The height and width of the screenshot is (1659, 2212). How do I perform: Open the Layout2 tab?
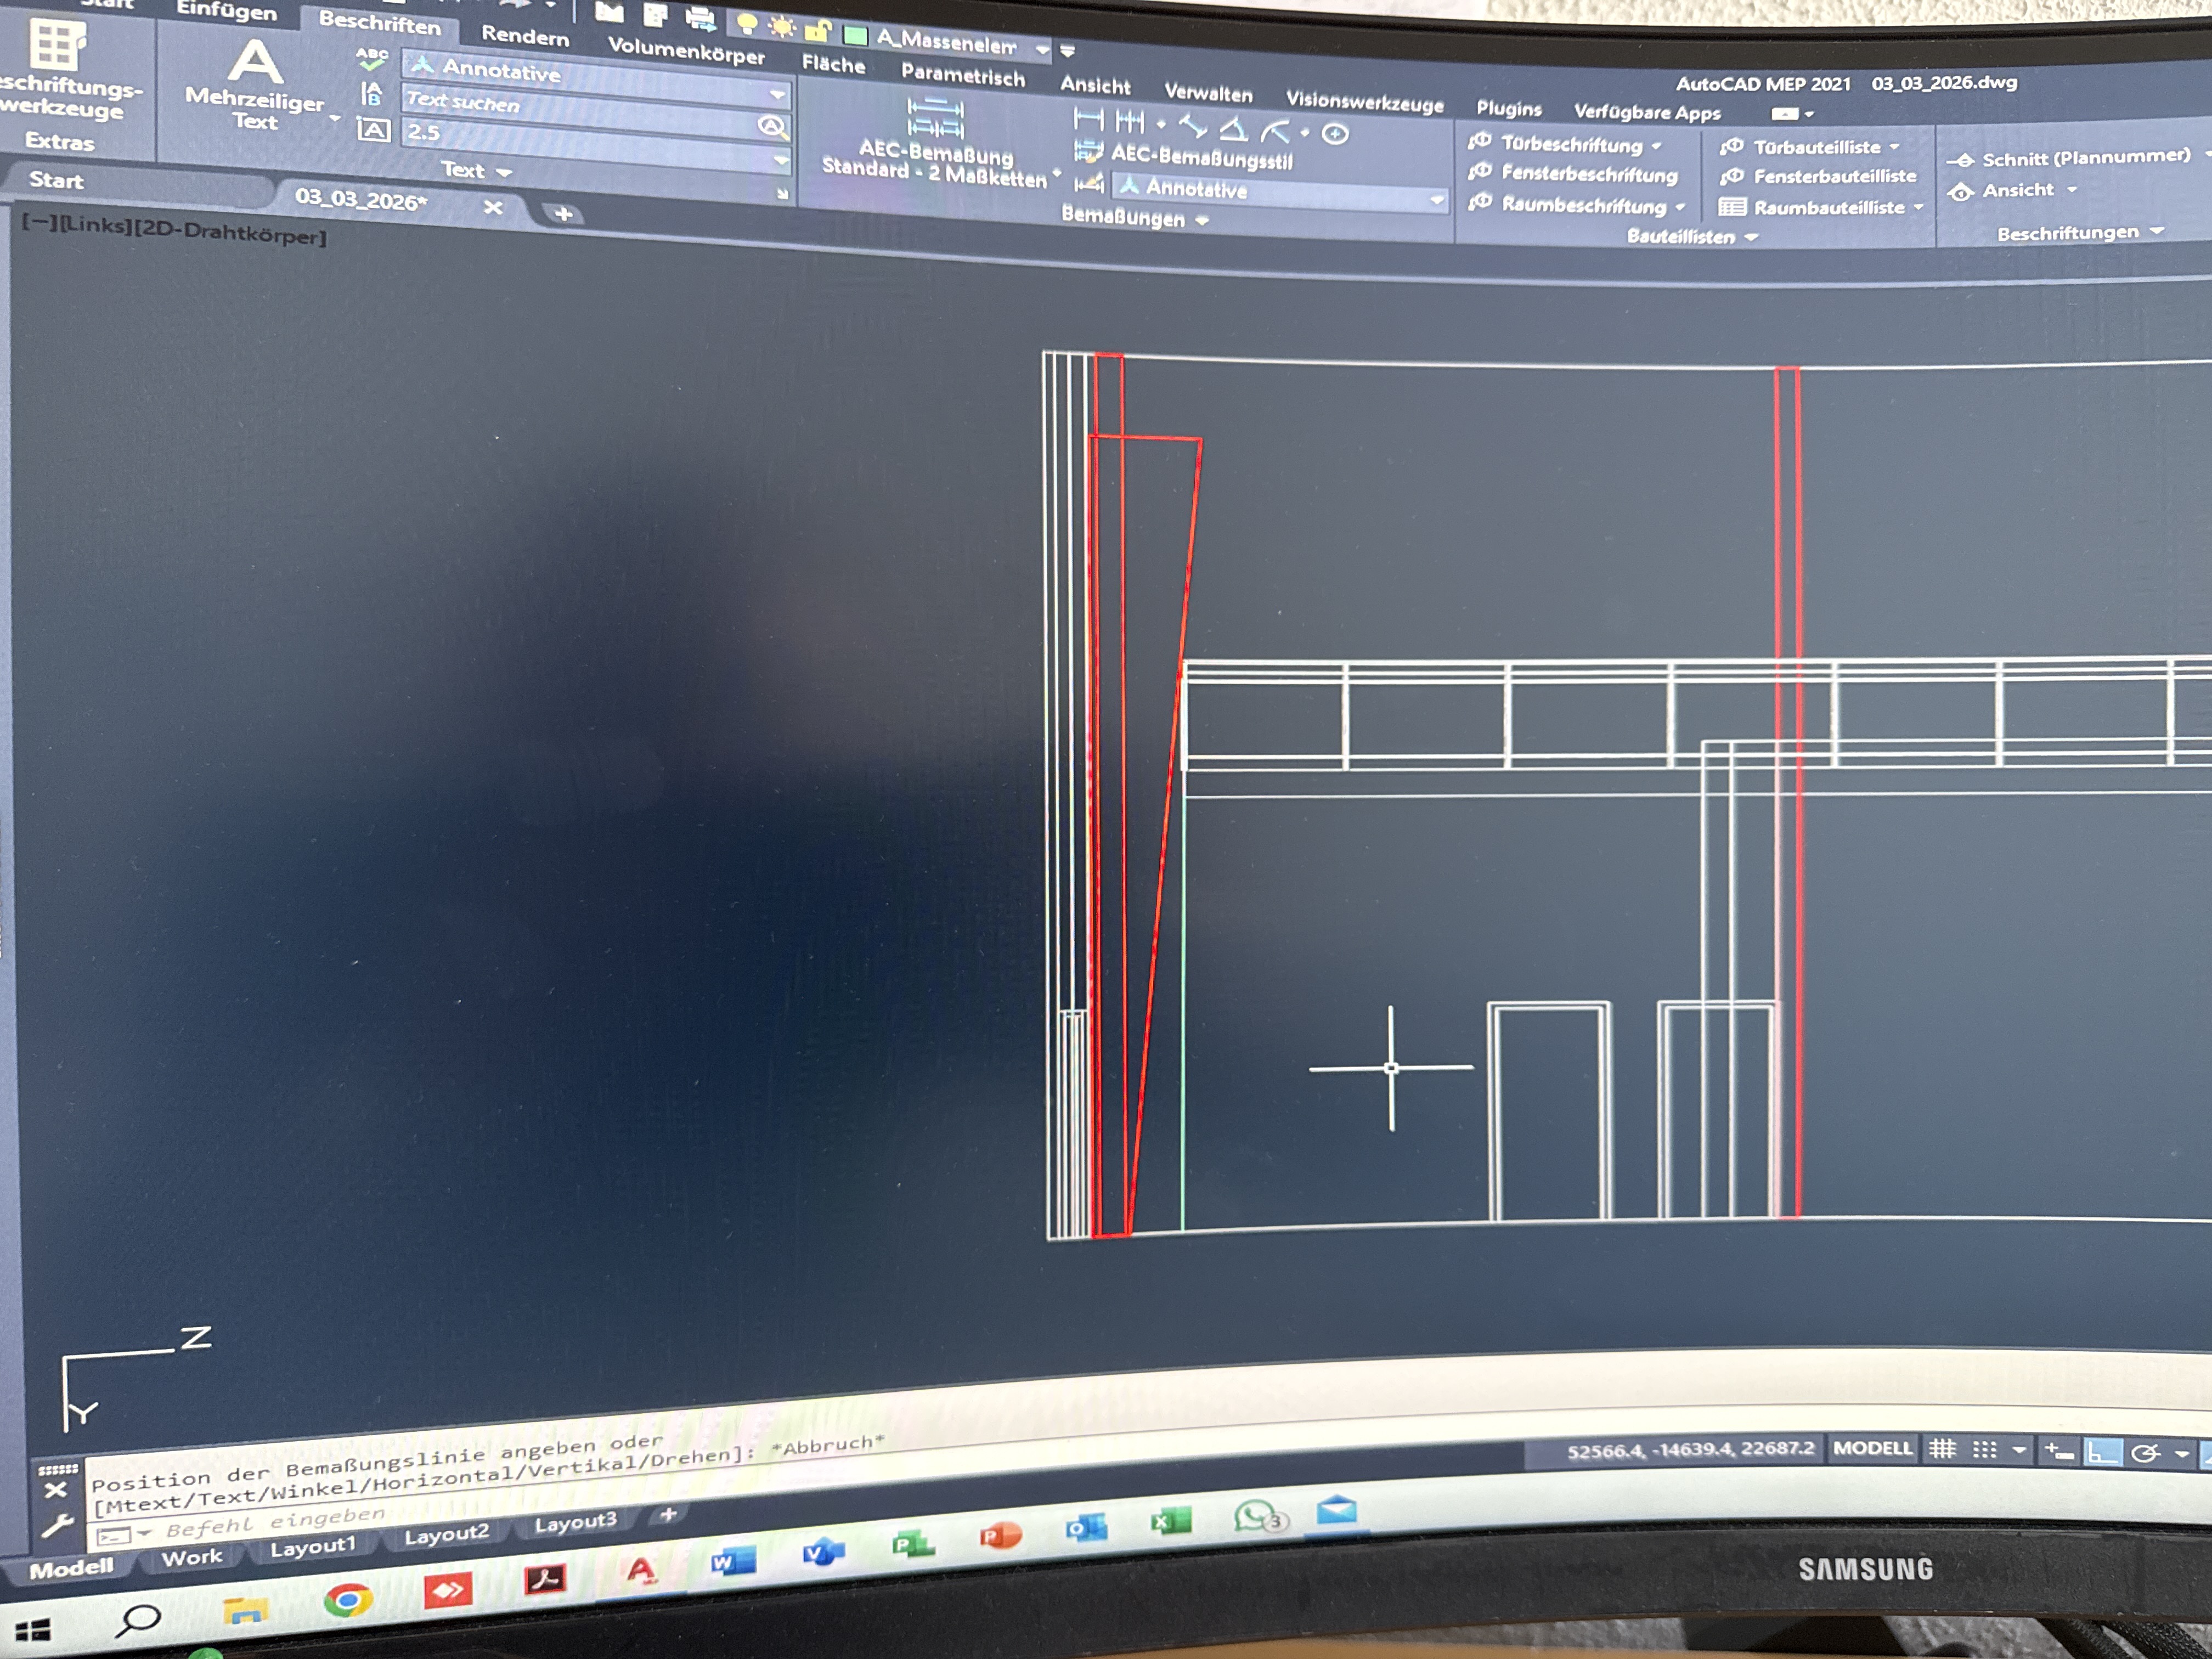(446, 1534)
